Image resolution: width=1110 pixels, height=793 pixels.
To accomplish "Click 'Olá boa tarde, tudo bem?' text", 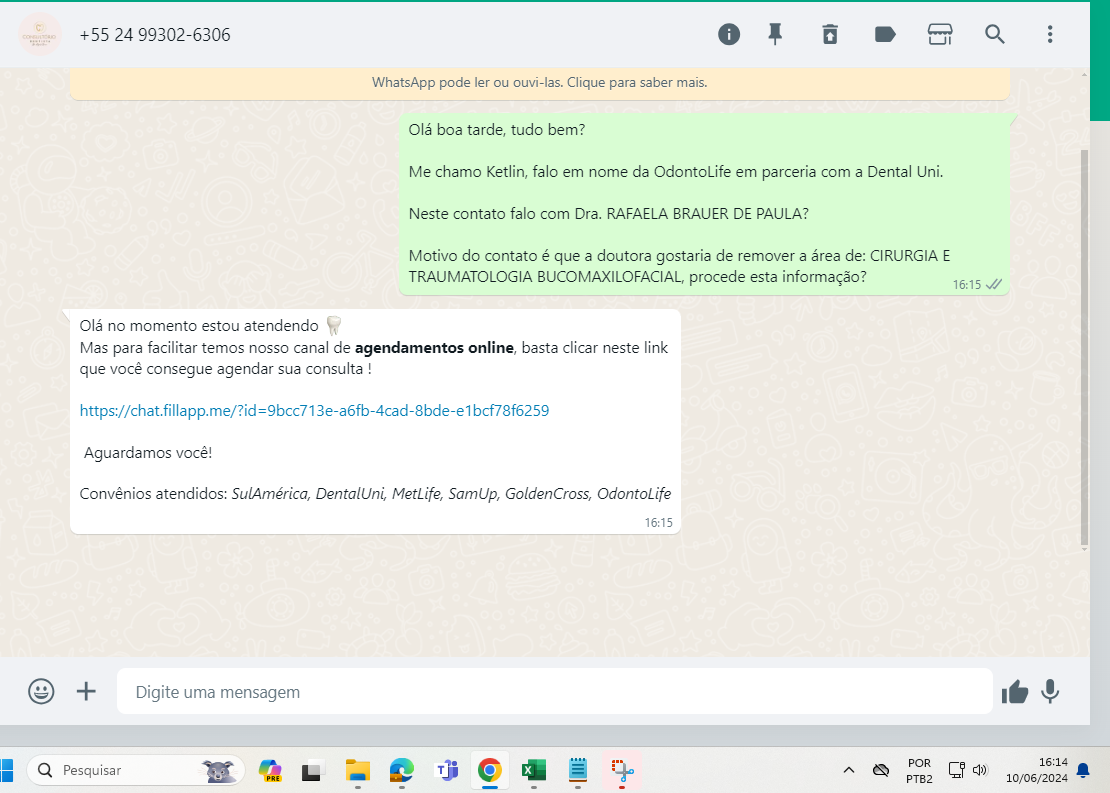I will coord(497,130).
